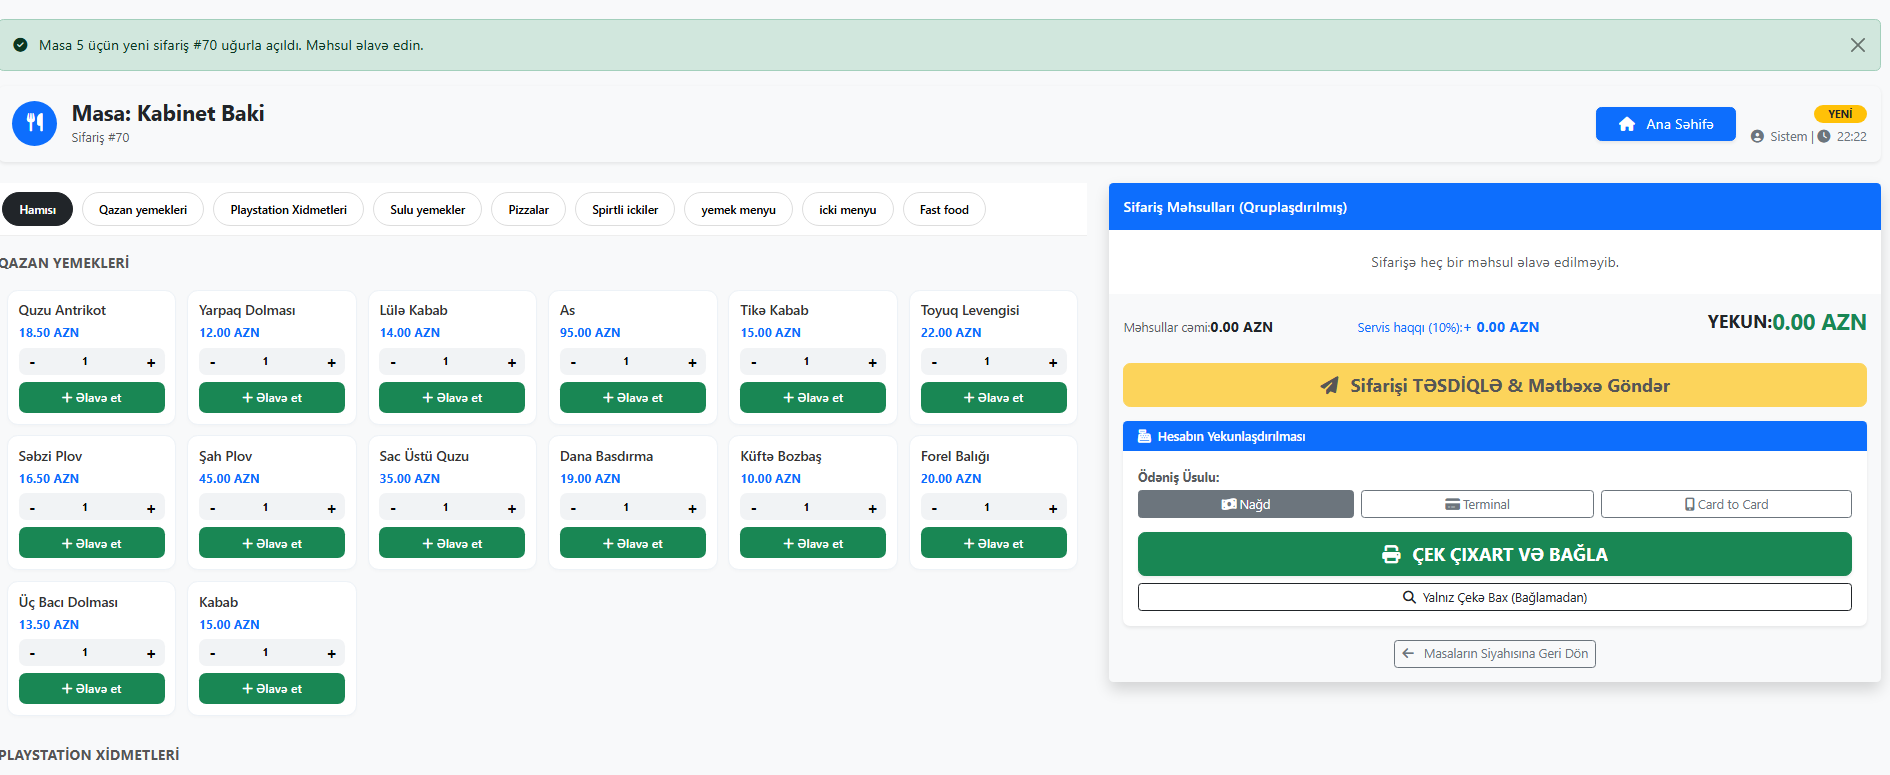Decrease quantity of Yarpaq Dolması
The width and height of the screenshot is (1890, 775).
coord(212,363)
